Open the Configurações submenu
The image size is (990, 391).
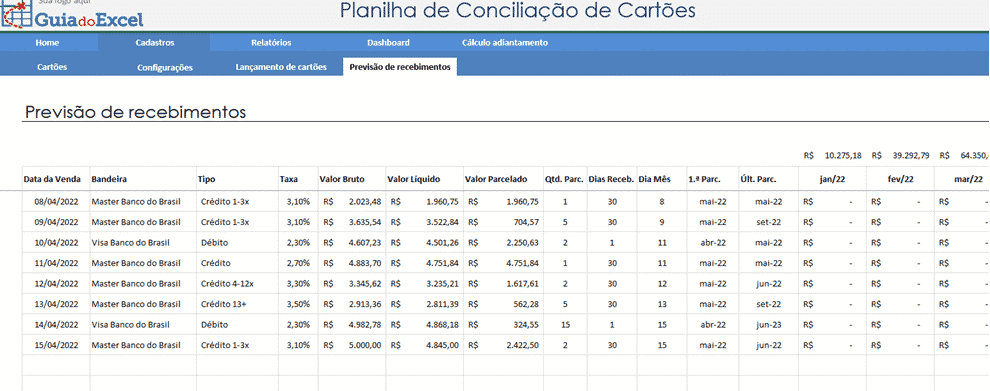165,67
